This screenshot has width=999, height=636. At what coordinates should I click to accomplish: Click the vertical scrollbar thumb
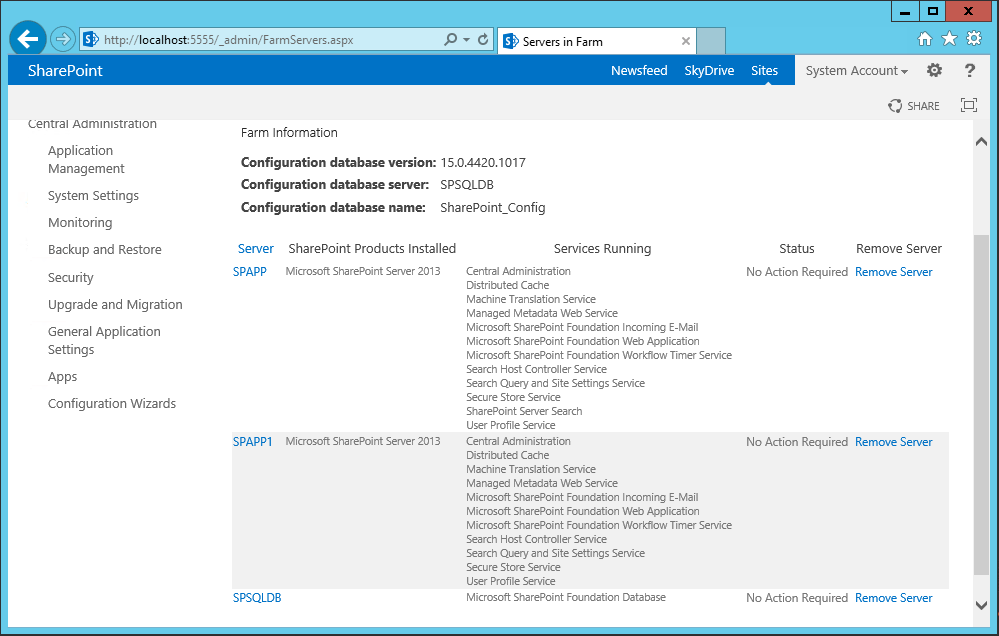click(x=981, y=405)
